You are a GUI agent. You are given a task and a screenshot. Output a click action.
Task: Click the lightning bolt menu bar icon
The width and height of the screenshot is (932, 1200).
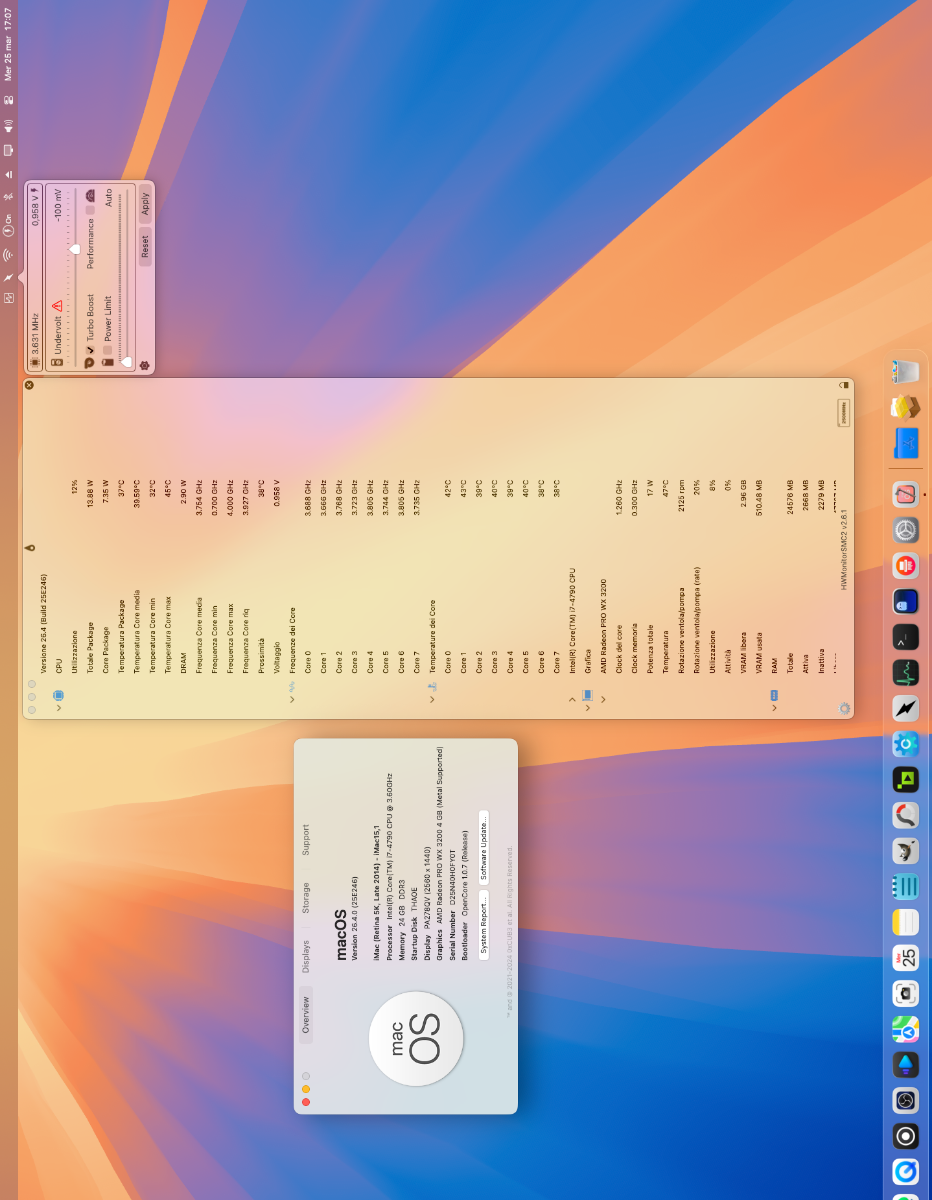point(8,276)
